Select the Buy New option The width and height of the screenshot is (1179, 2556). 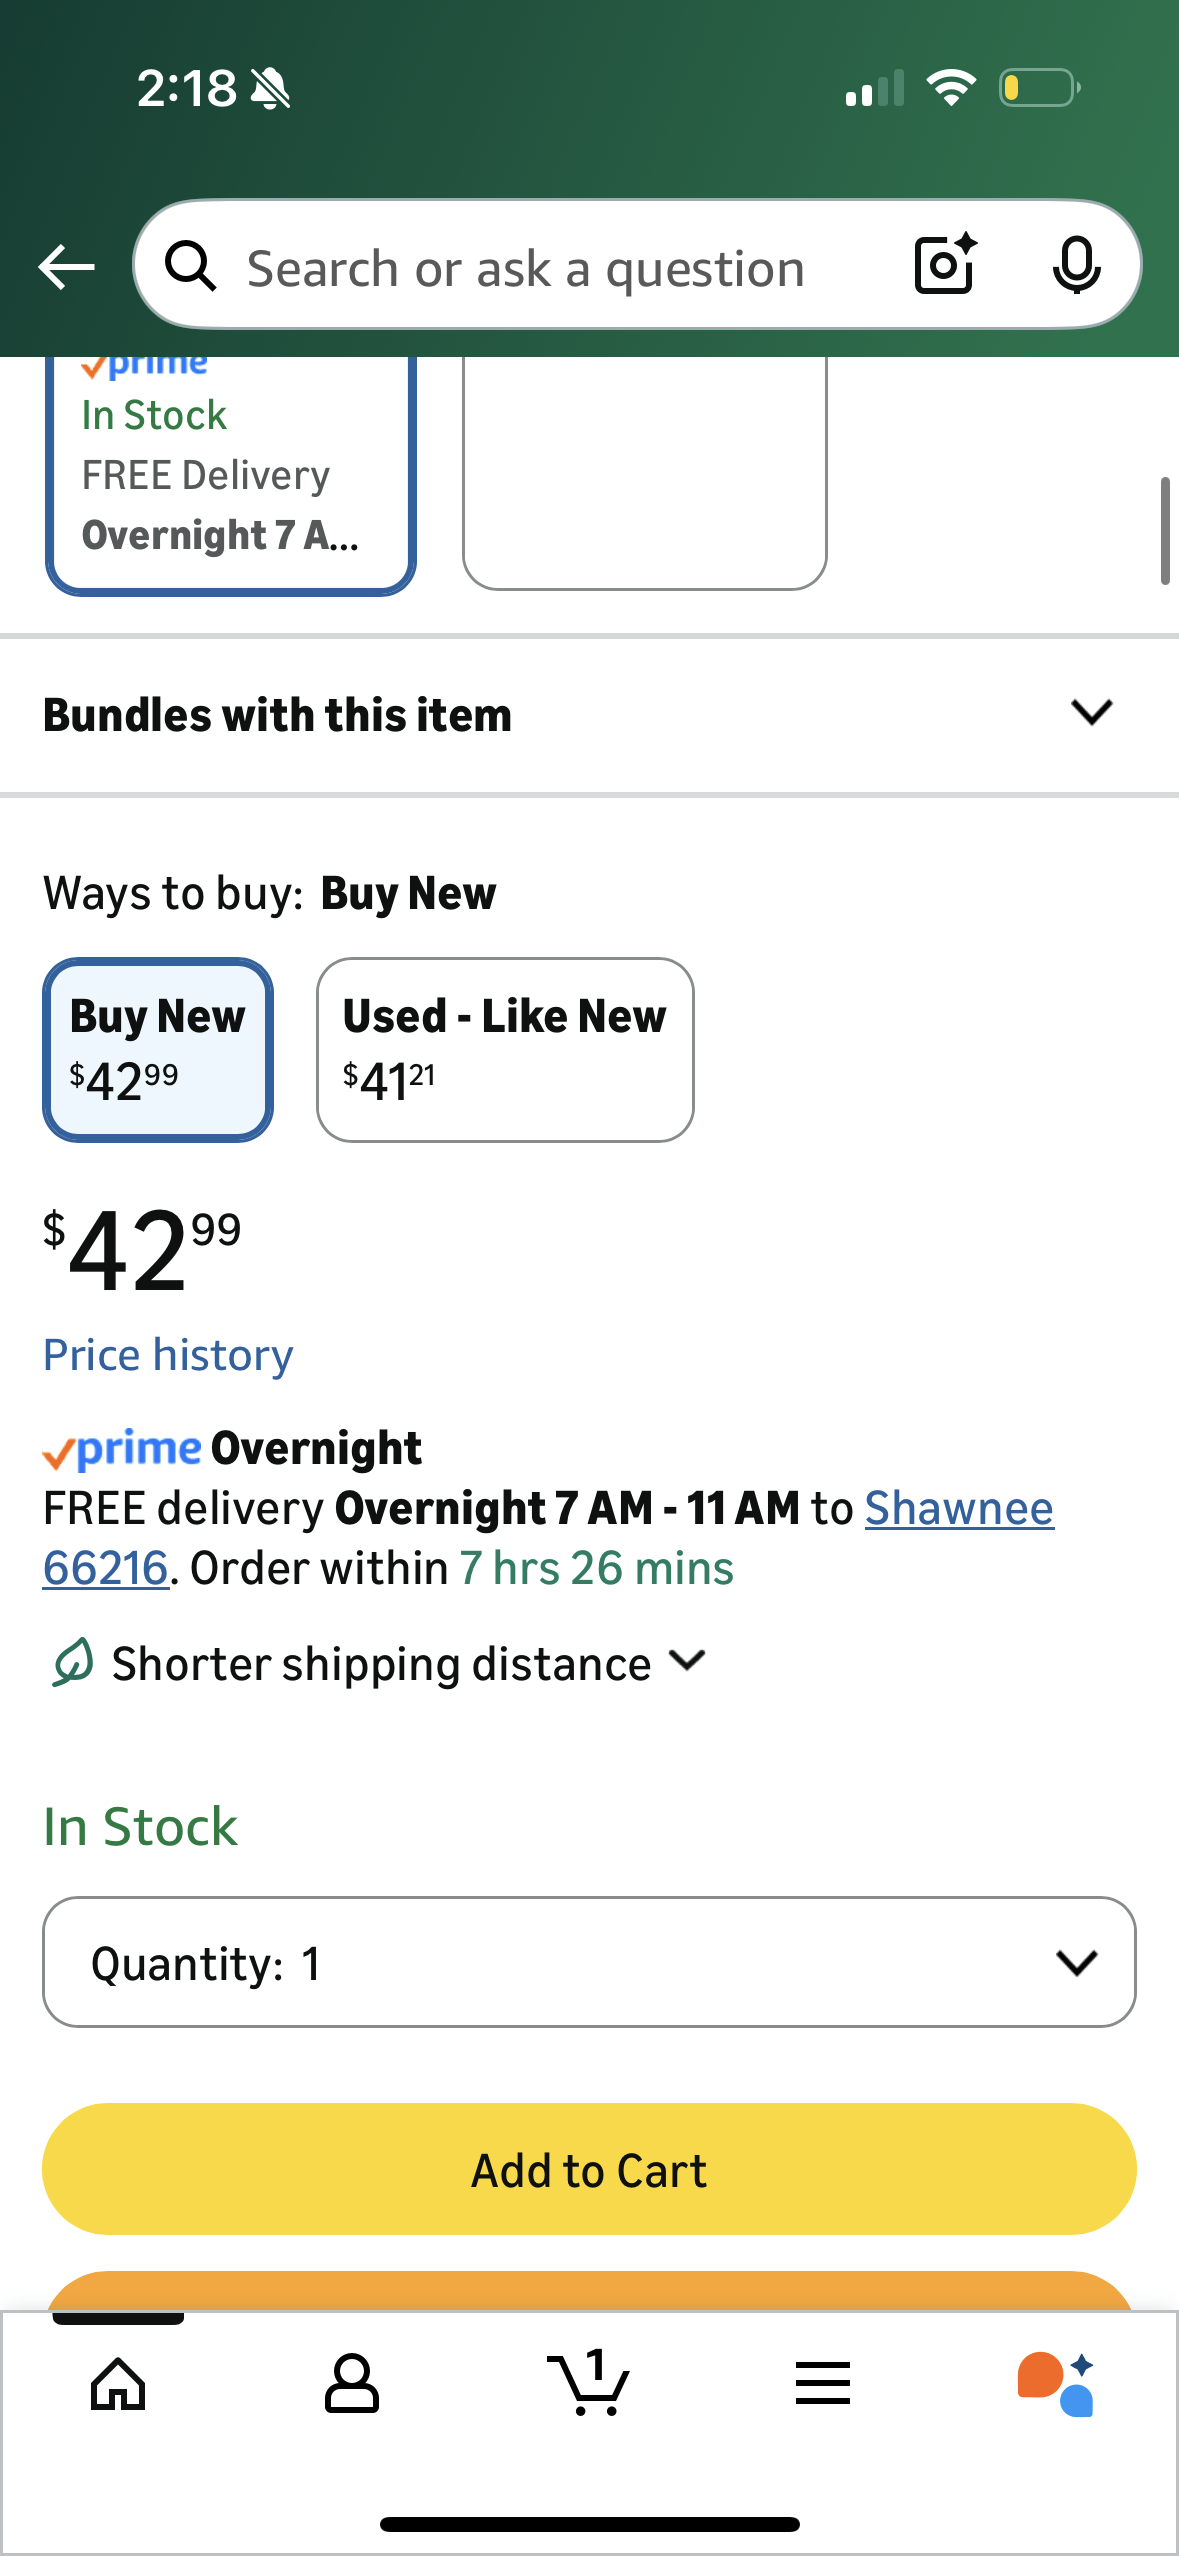(158, 1049)
